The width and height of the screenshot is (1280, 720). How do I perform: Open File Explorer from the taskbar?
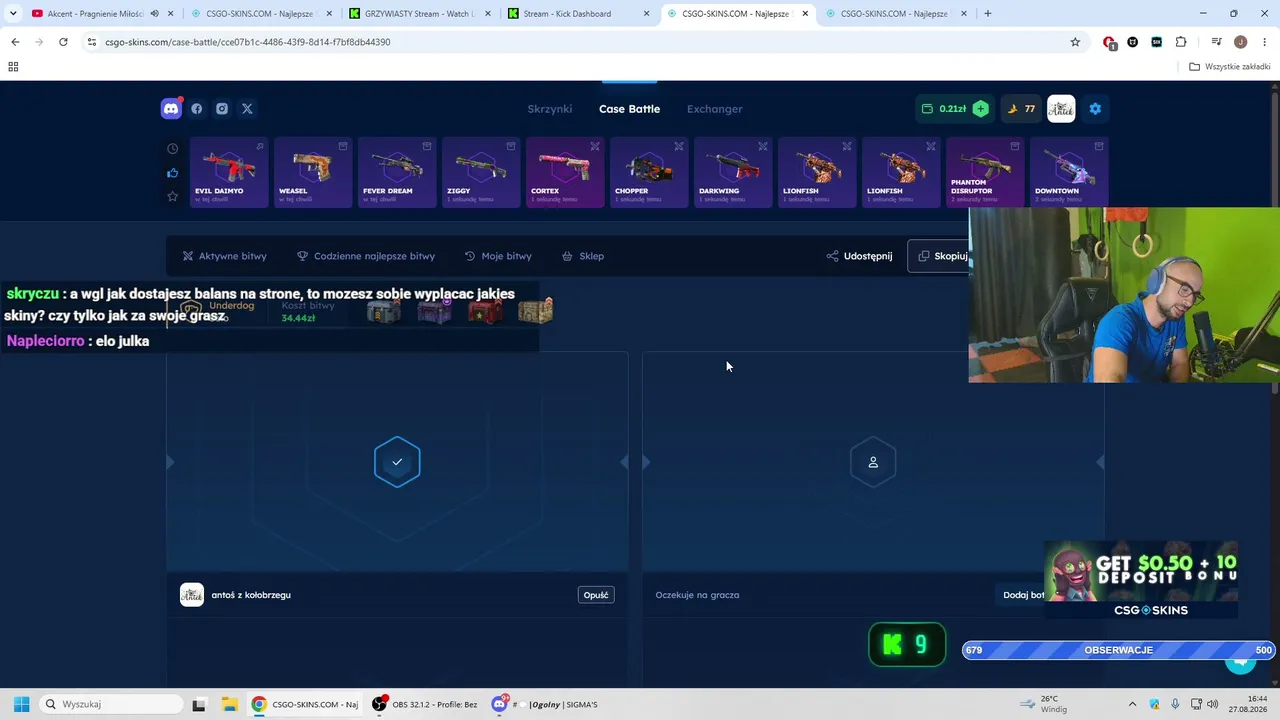tap(228, 704)
